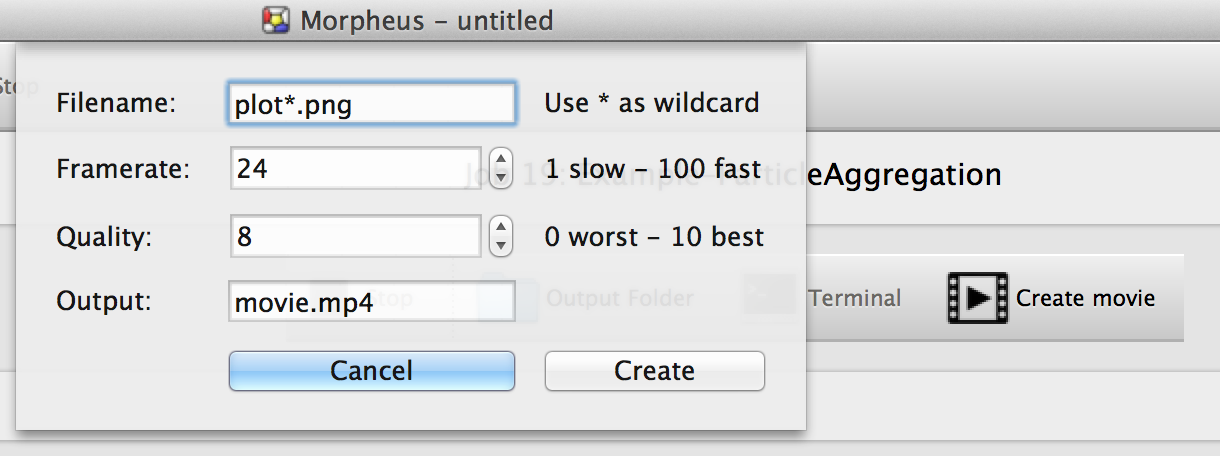The image size is (1220, 456).
Task: Click the "Use * as wildcard" hint text
Action: [x=651, y=102]
